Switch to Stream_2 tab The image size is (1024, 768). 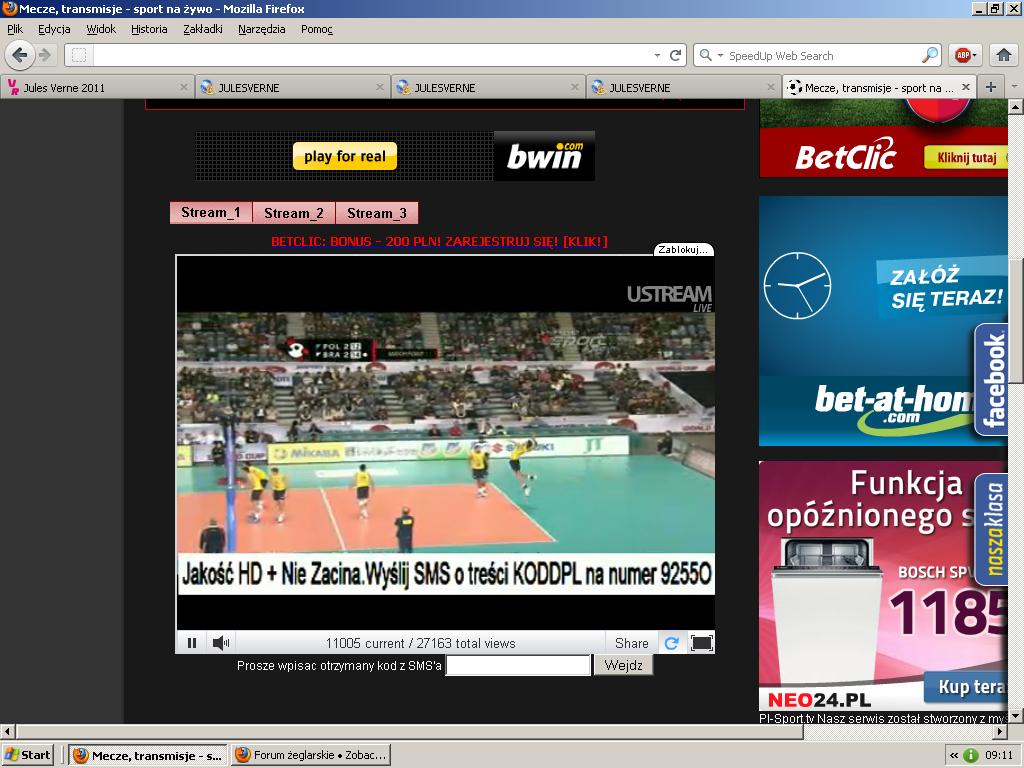point(293,213)
